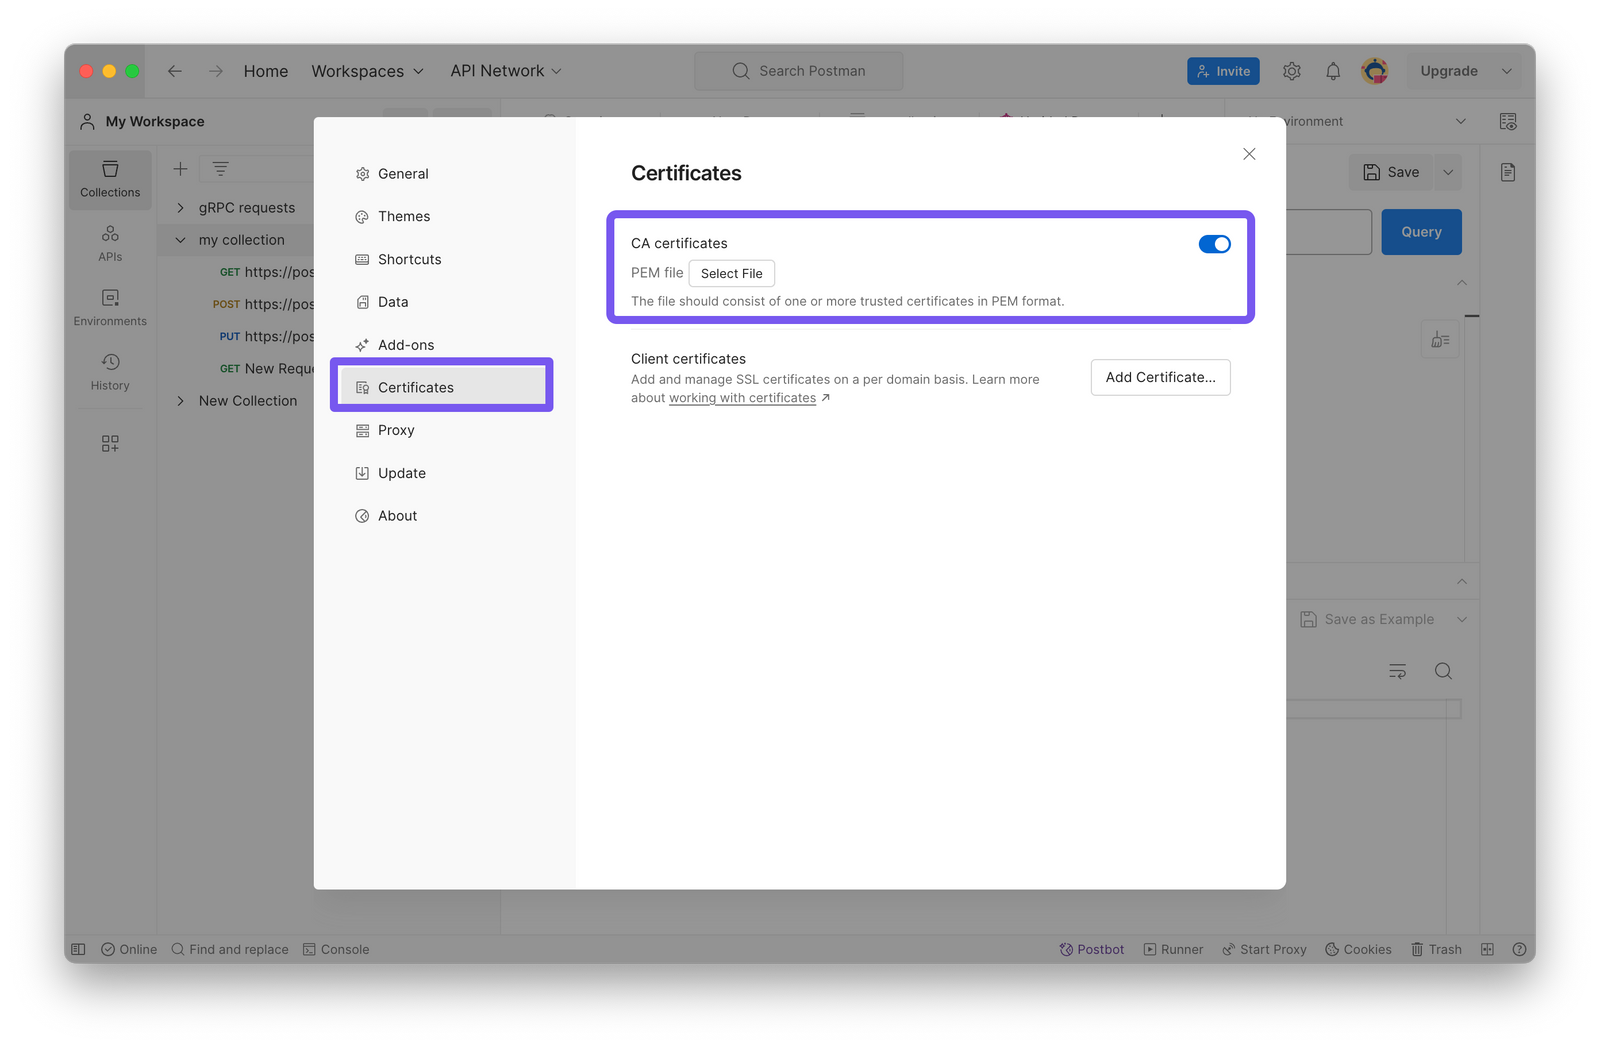Check notifications with the bell icon
The height and width of the screenshot is (1048, 1600).
click(x=1332, y=70)
